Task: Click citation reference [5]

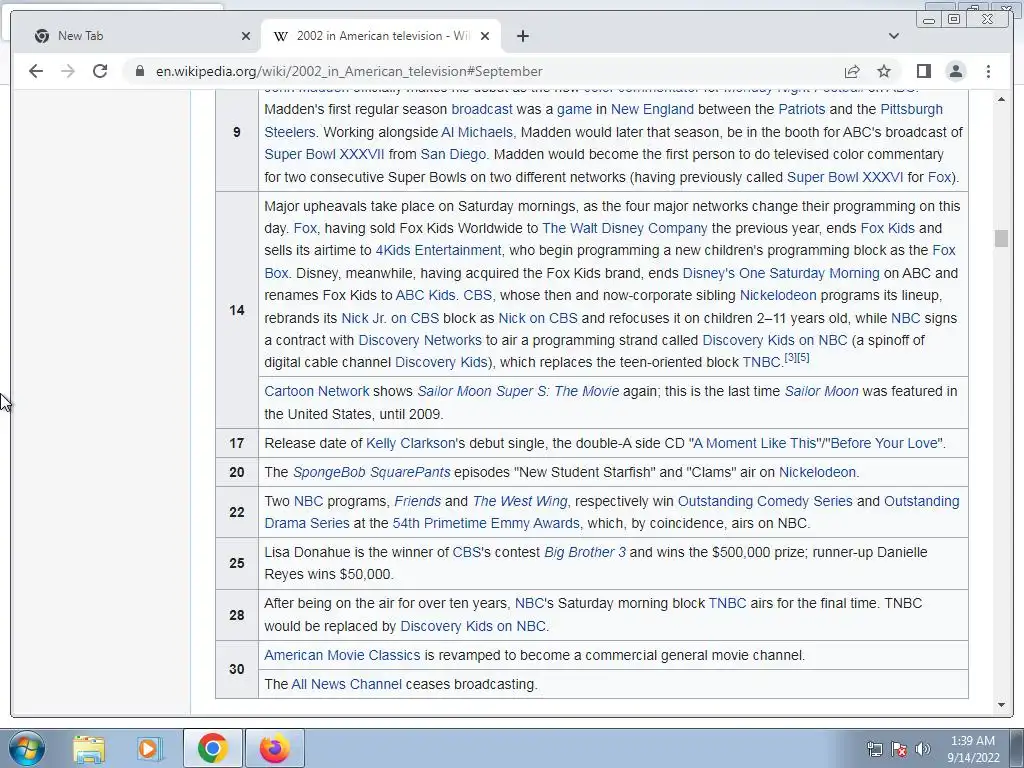Action: click(803, 357)
